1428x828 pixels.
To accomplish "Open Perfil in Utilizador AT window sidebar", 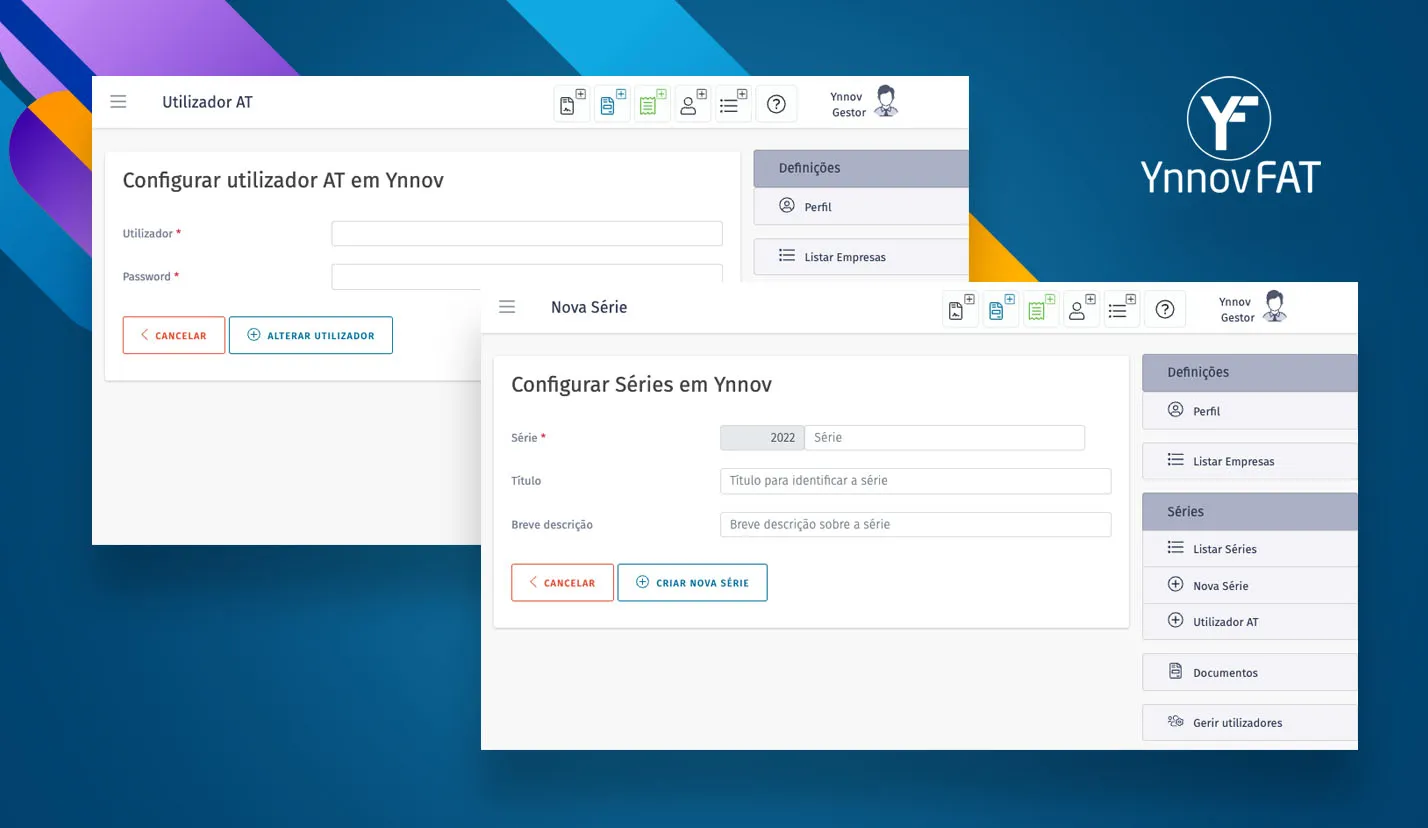I will pyautogui.click(x=861, y=206).
